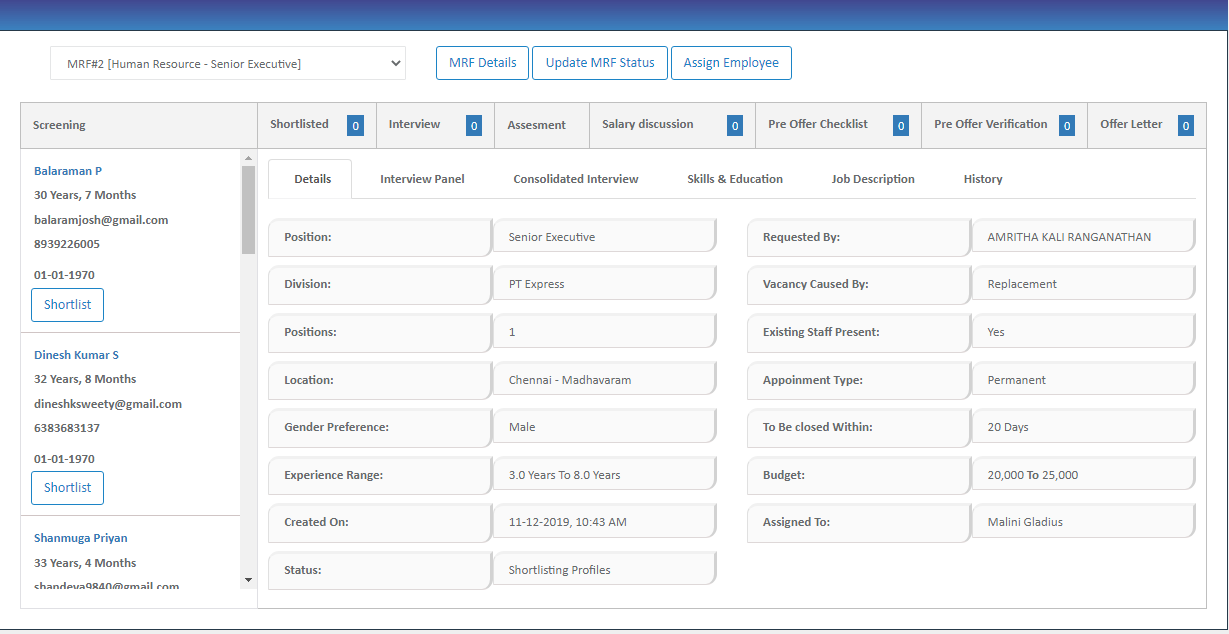Viewport: 1229px width, 634px height.
Task: Open the Pre Offer Checklist stage
Action: click(817, 124)
